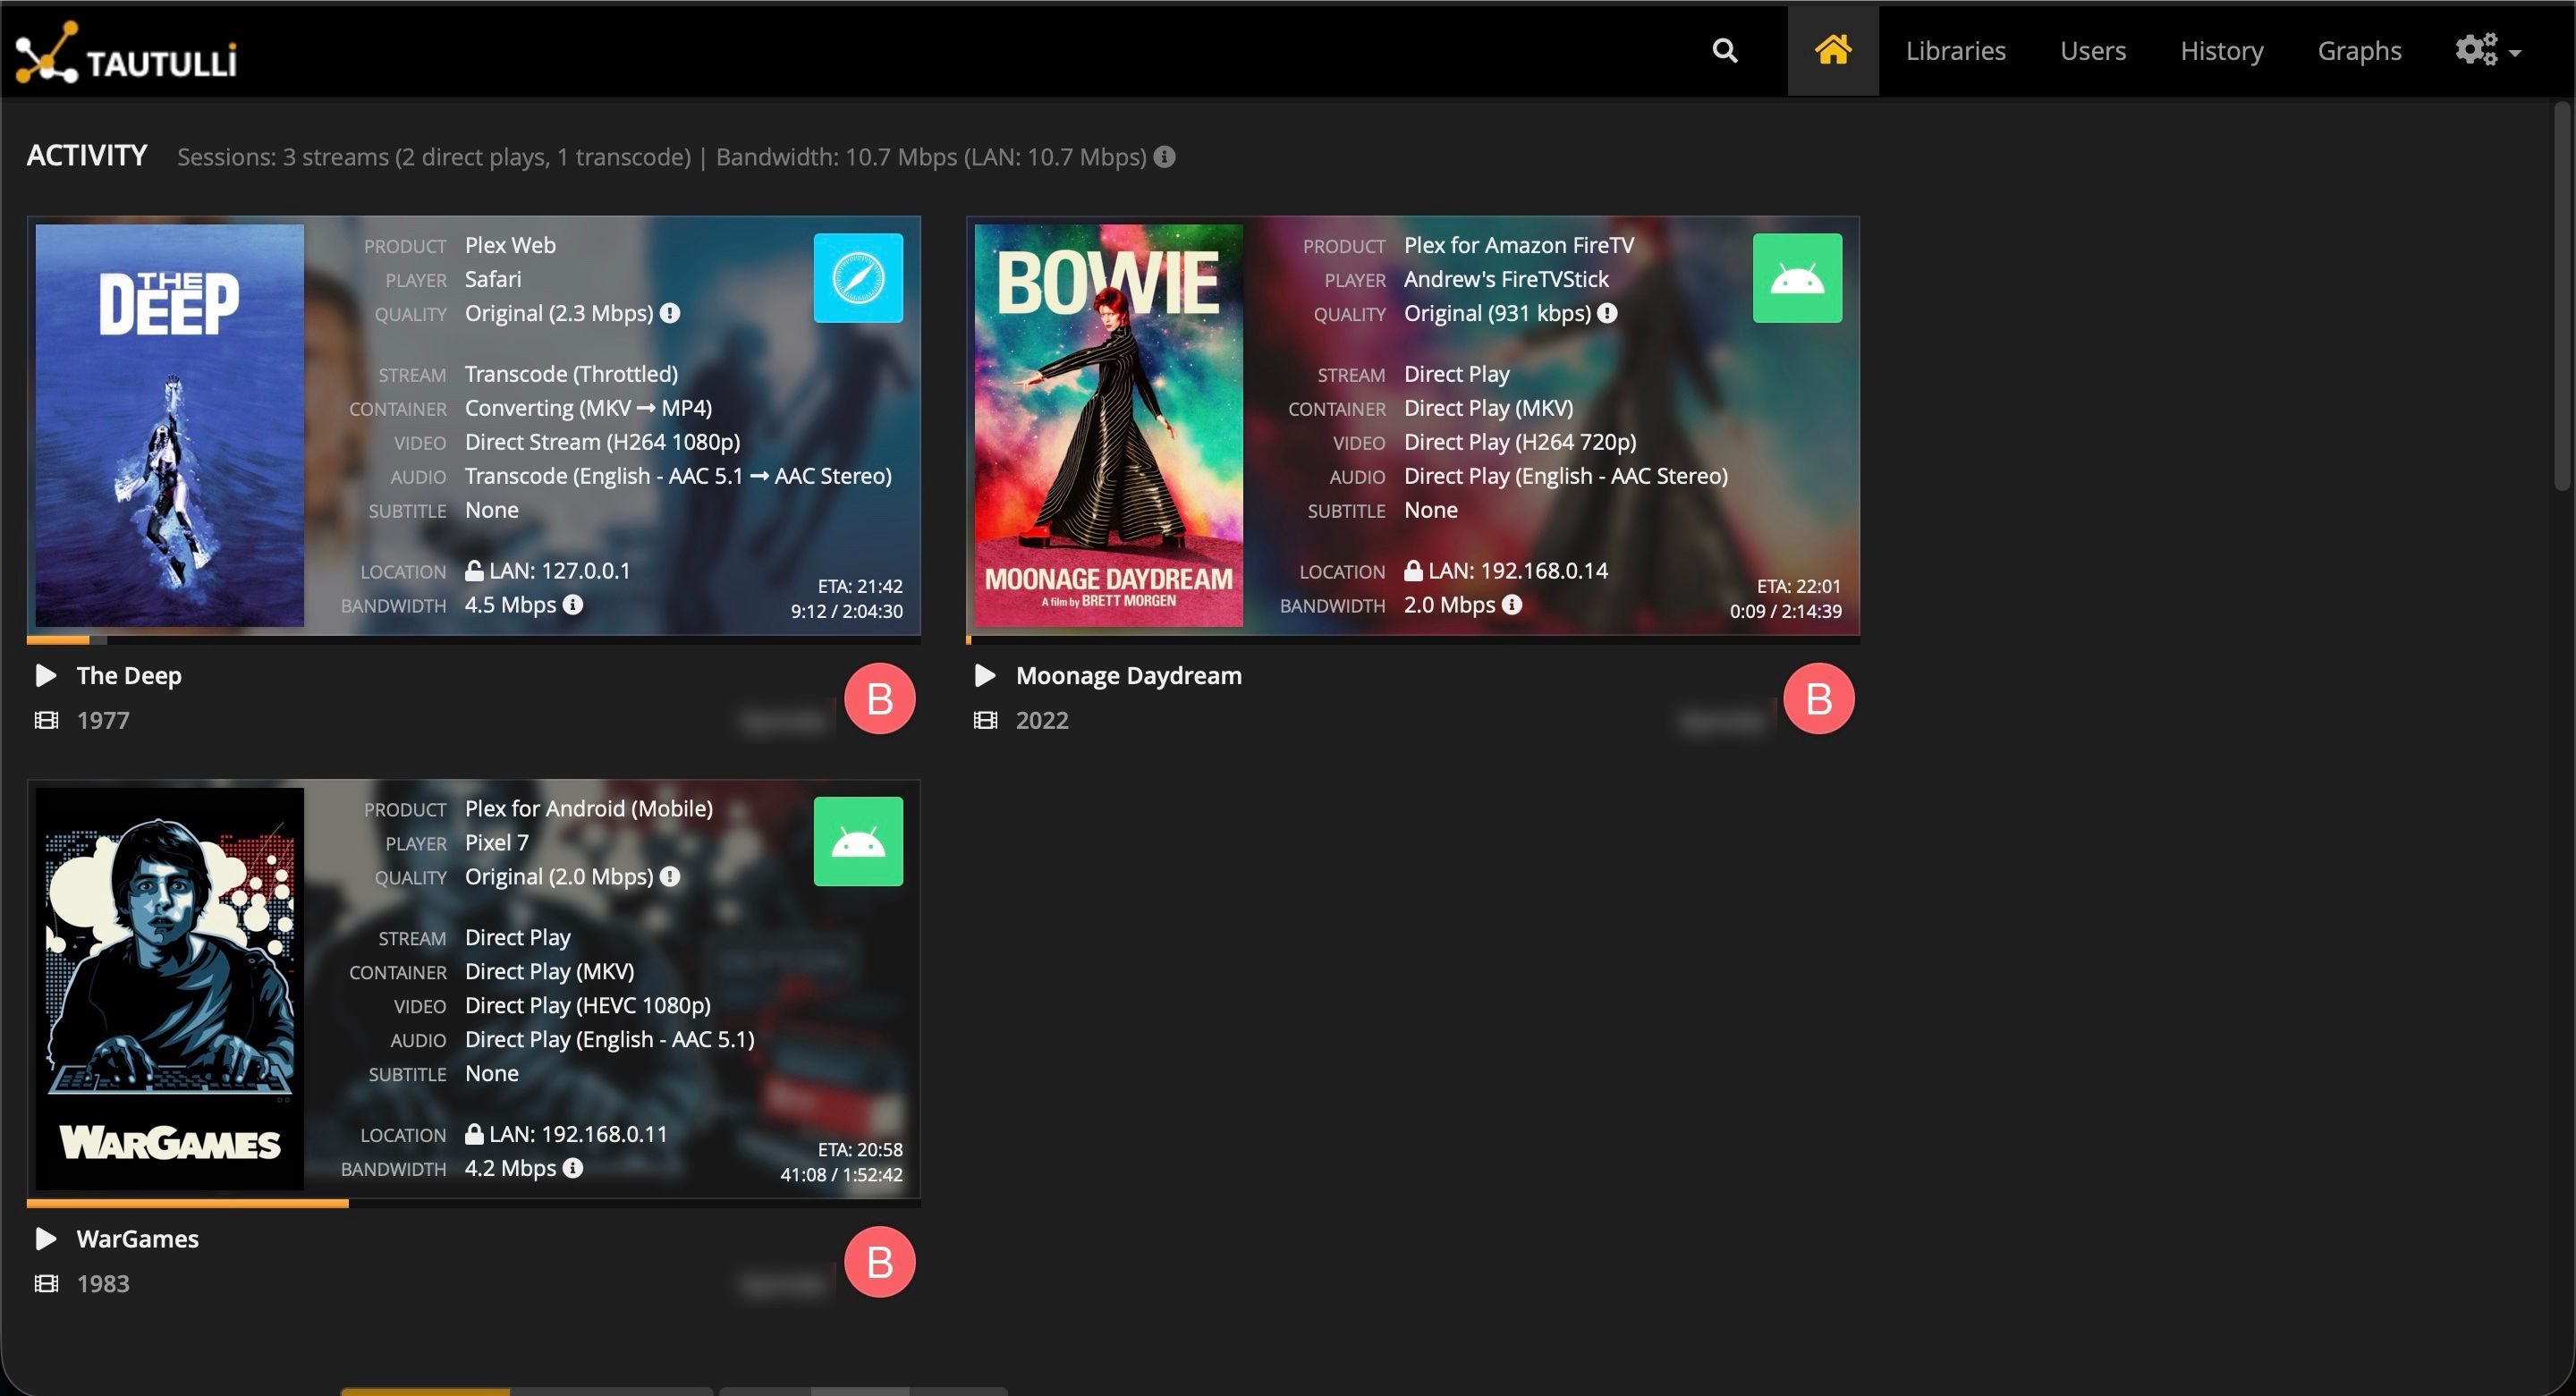Click the info icon beside the 2.0 Mbps bandwidth value
2576x1396 pixels.
(x=1512, y=604)
